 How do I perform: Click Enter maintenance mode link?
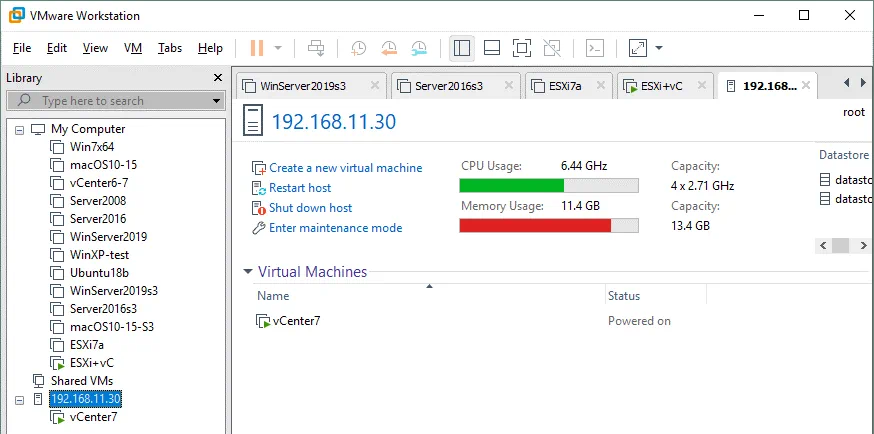point(335,228)
